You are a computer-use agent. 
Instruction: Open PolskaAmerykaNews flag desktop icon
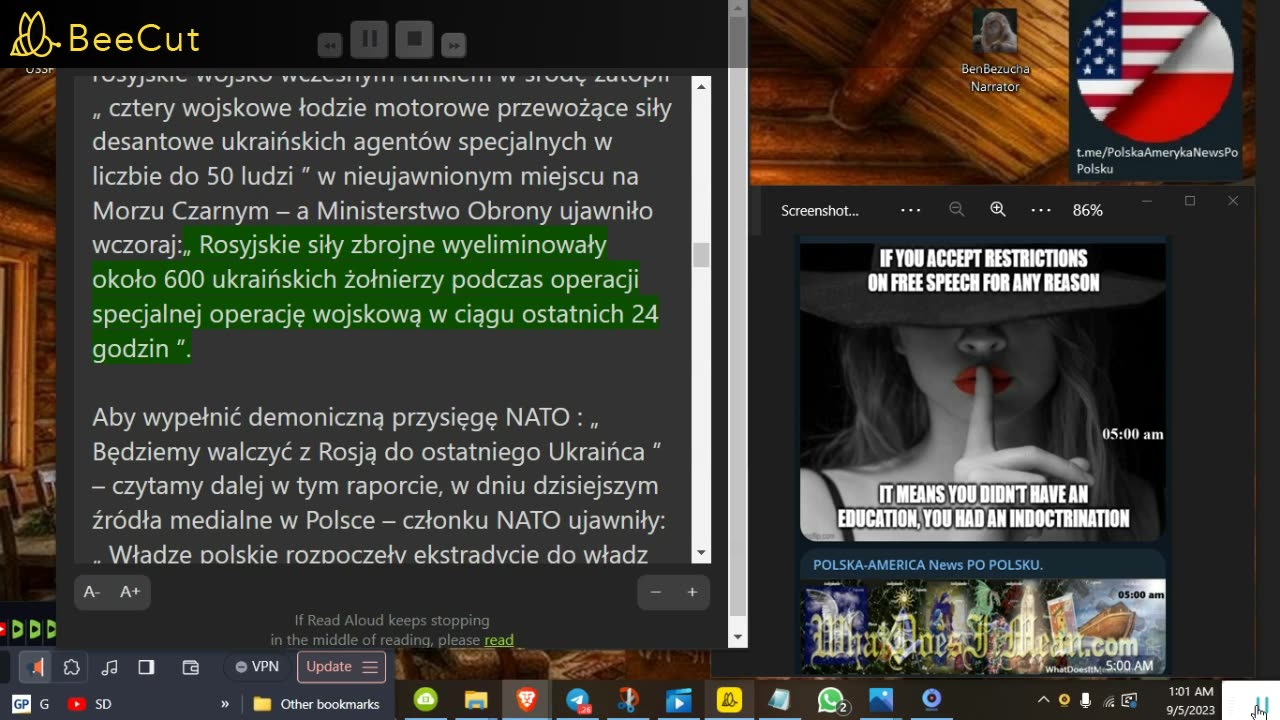(1156, 88)
